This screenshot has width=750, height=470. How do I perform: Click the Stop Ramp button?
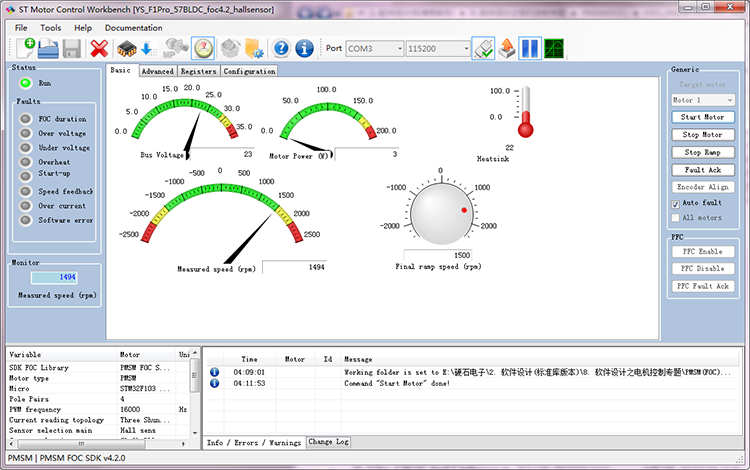[703, 153]
